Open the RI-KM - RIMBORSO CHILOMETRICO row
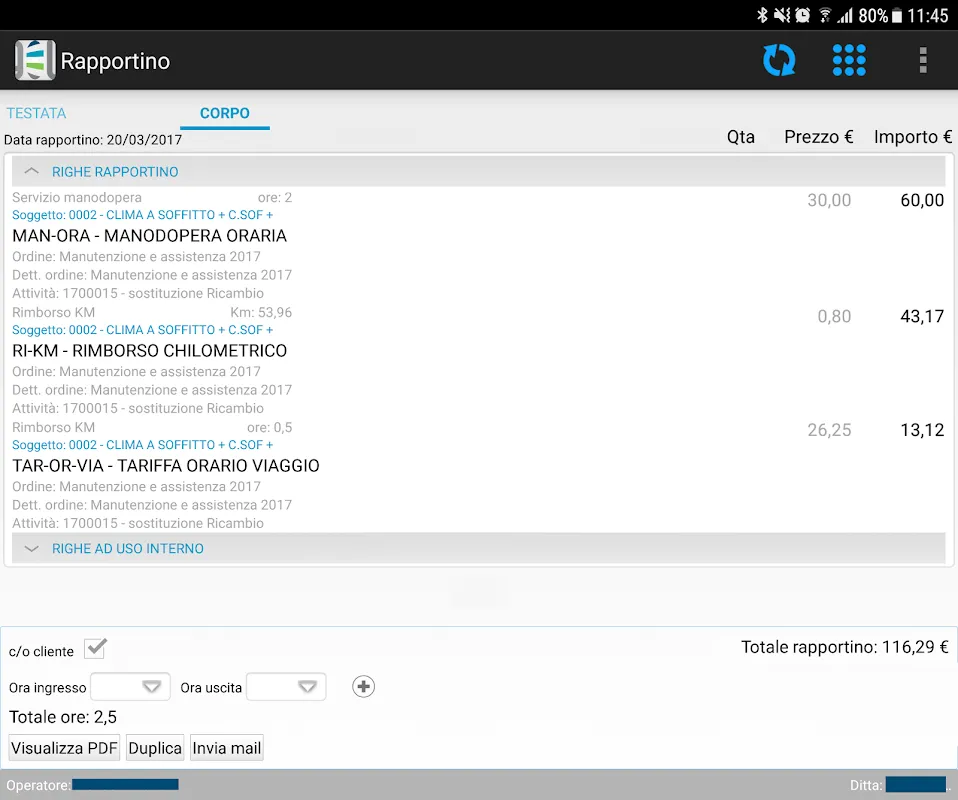This screenshot has height=800, width=958. click(x=150, y=351)
